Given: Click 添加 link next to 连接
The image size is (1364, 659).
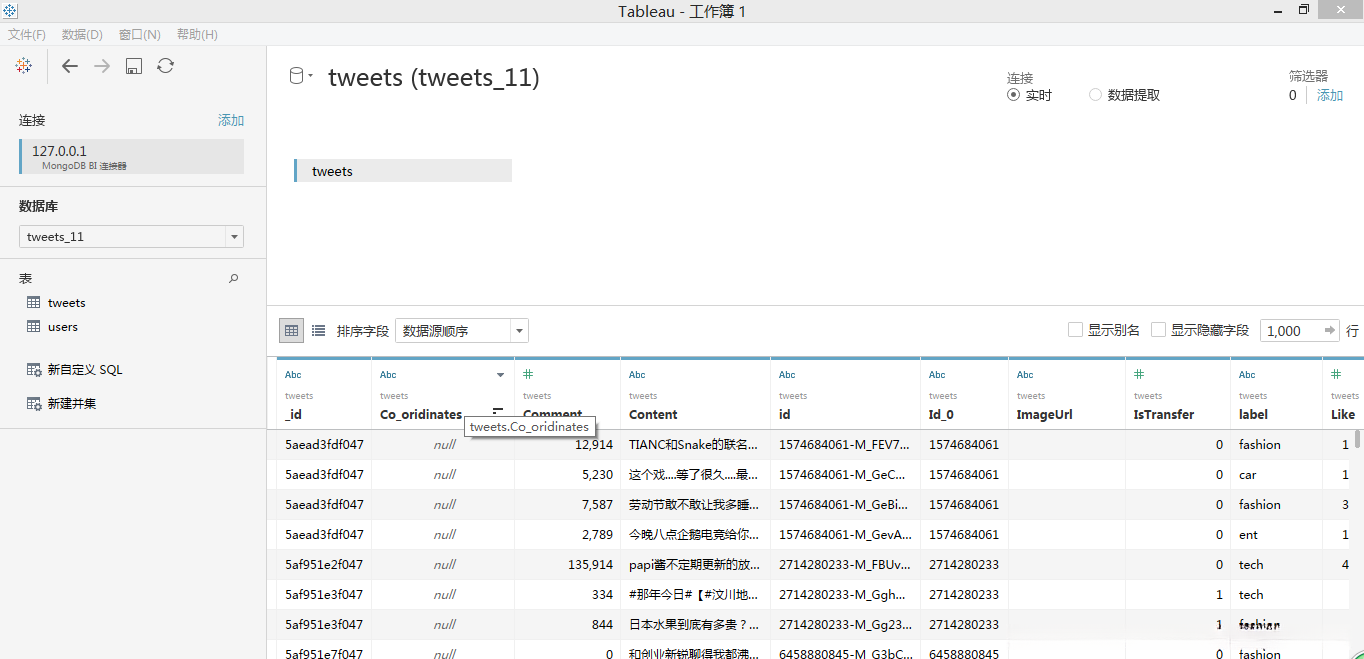Looking at the screenshot, I should [231, 120].
